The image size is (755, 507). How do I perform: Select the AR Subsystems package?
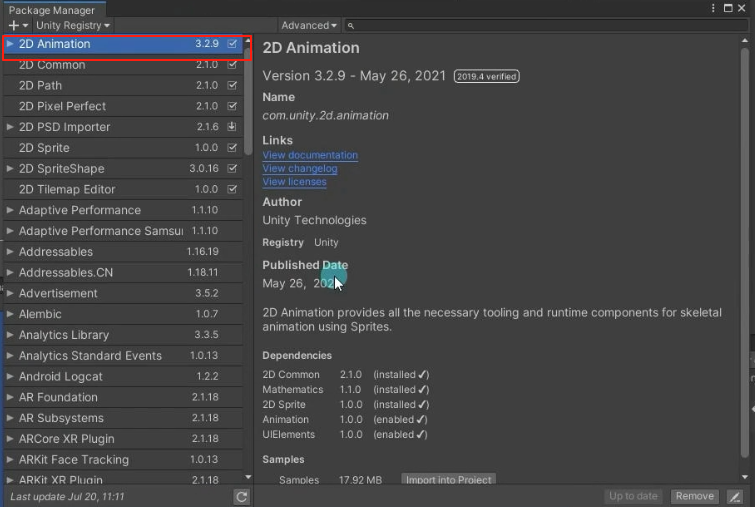123,417
